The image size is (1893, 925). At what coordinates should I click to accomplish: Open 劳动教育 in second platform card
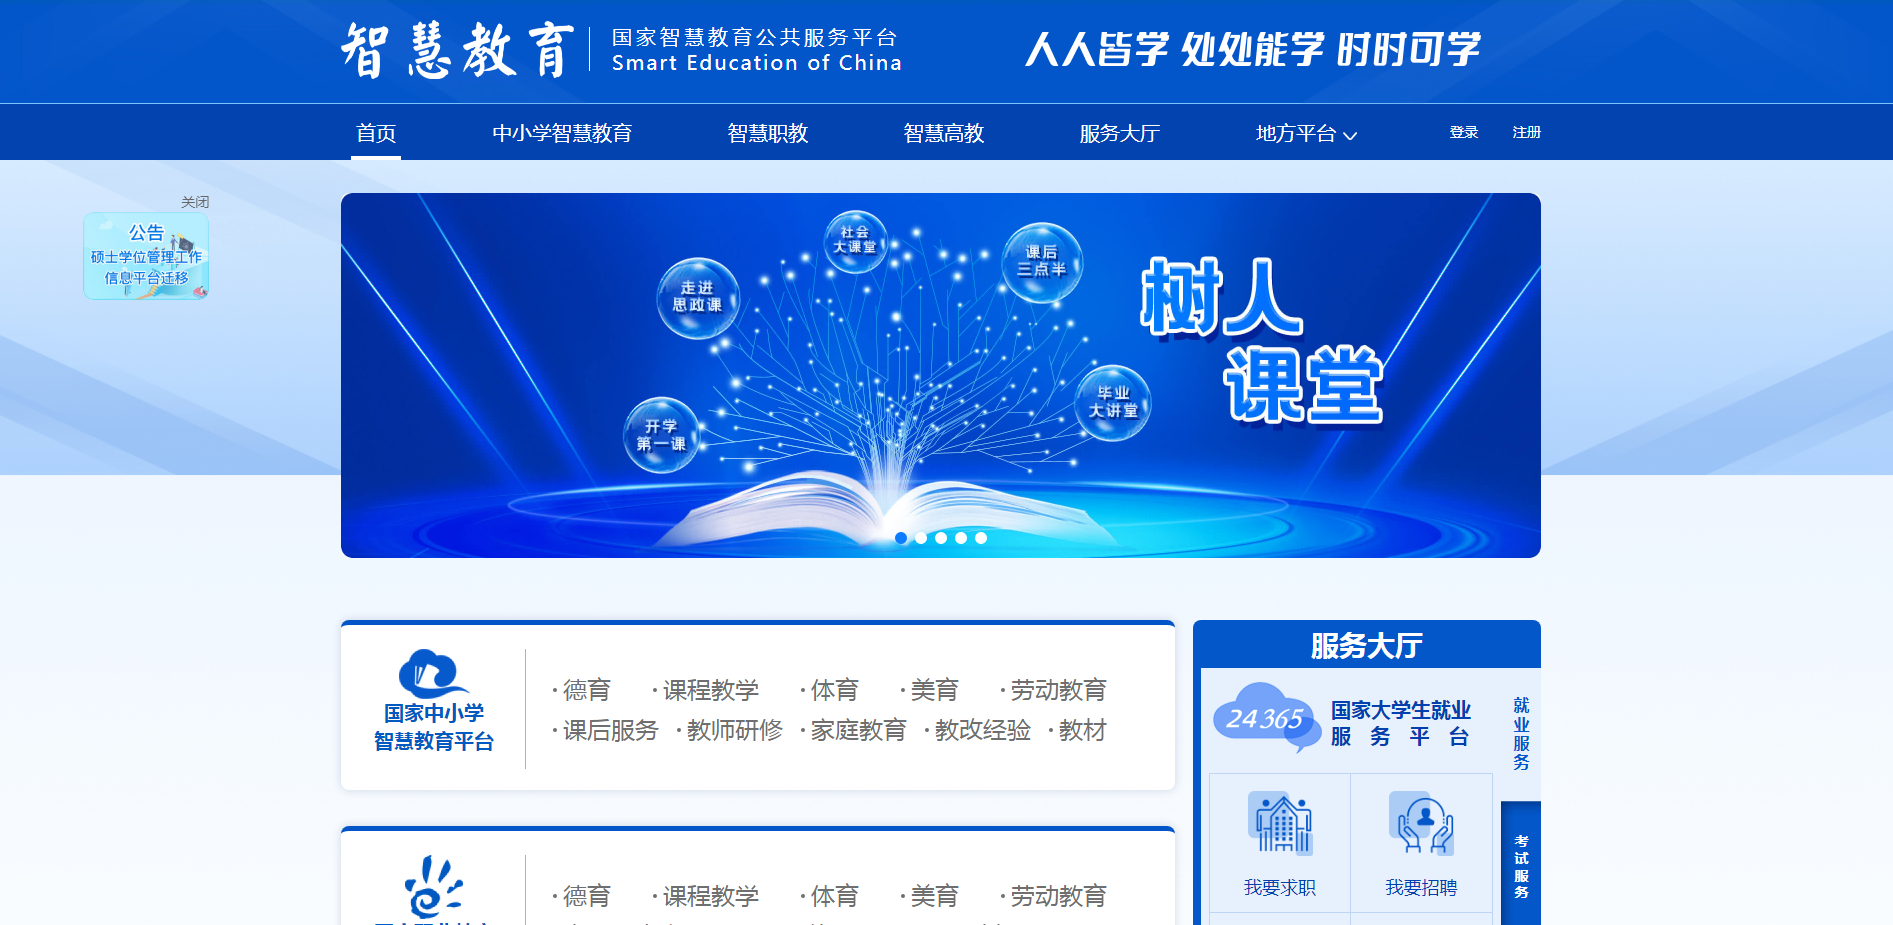(1058, 896)
